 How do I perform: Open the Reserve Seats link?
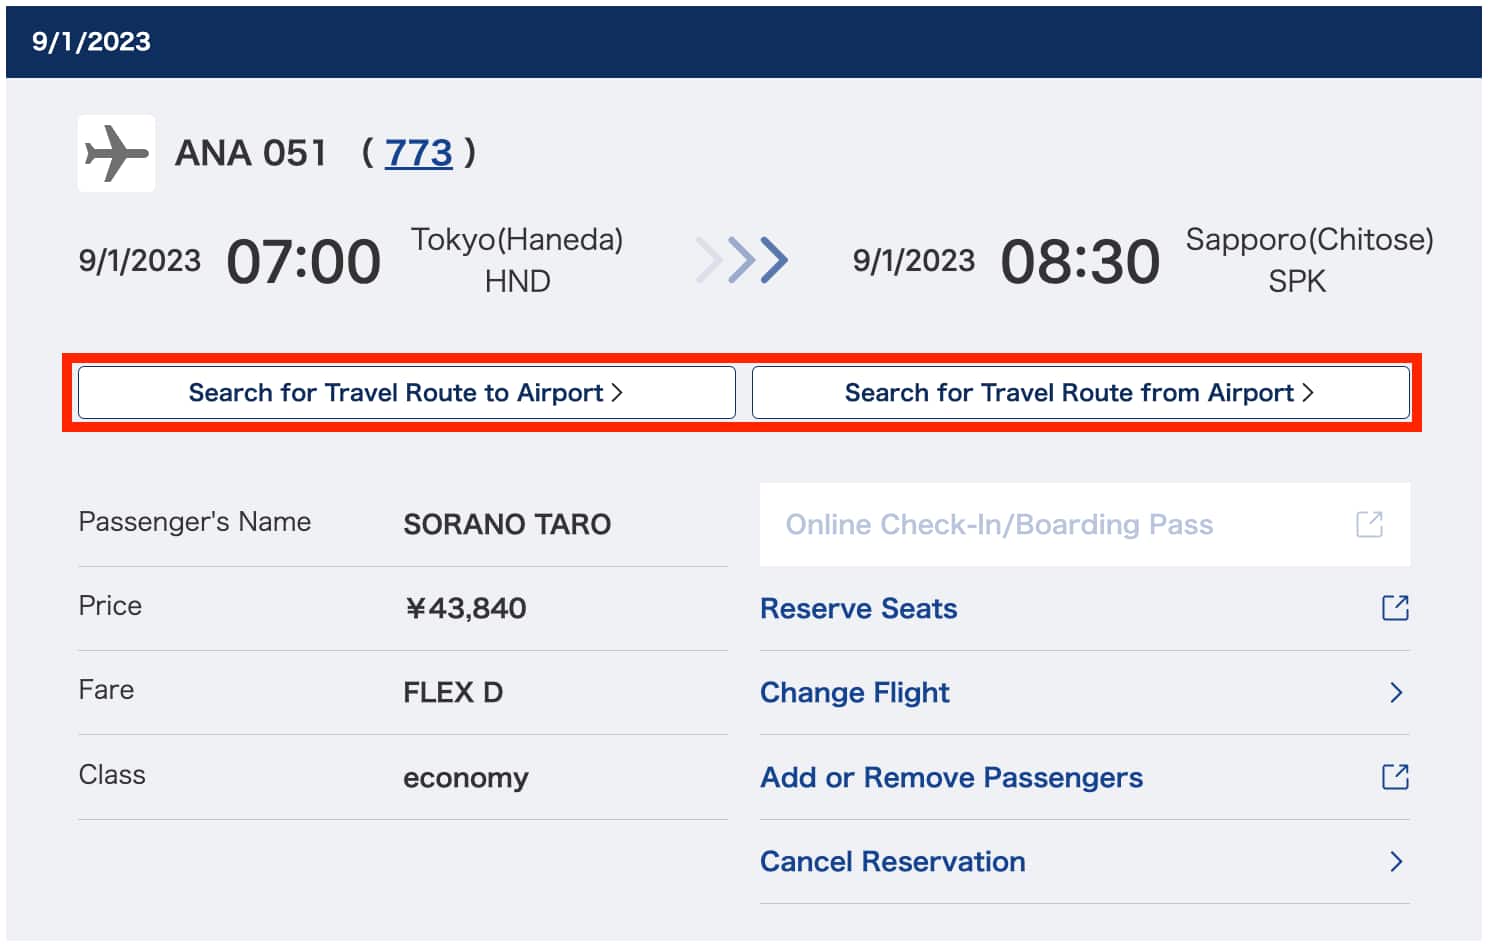click(858, 609)
